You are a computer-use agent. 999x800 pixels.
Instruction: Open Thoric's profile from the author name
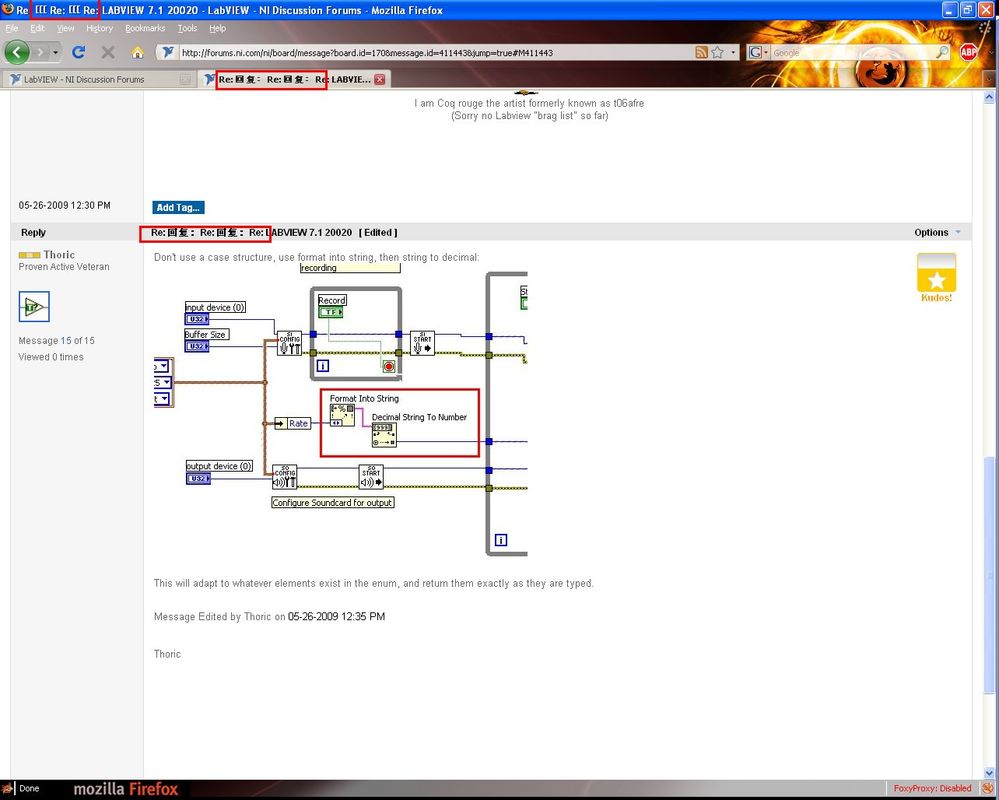point(59,255)
